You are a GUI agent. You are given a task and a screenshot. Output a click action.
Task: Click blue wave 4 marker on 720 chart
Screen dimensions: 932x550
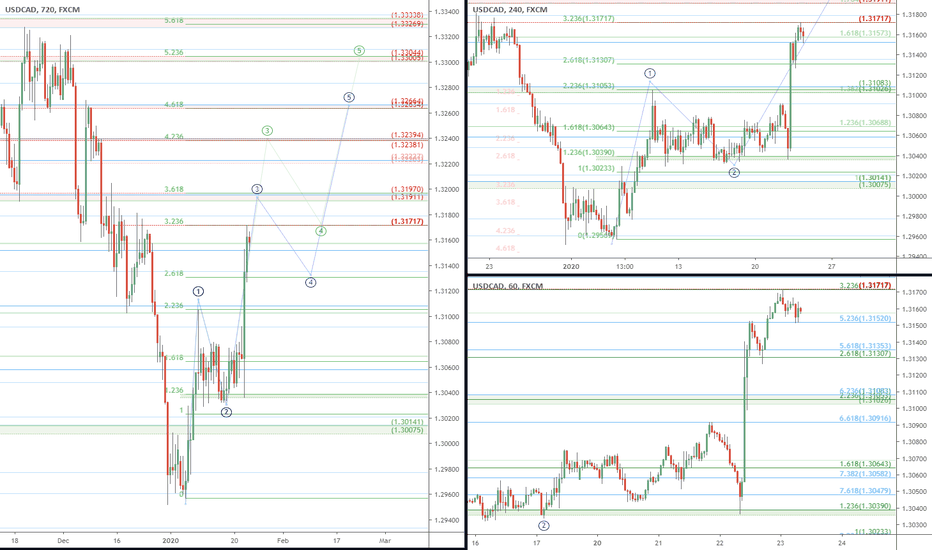(x=311, y=282)
